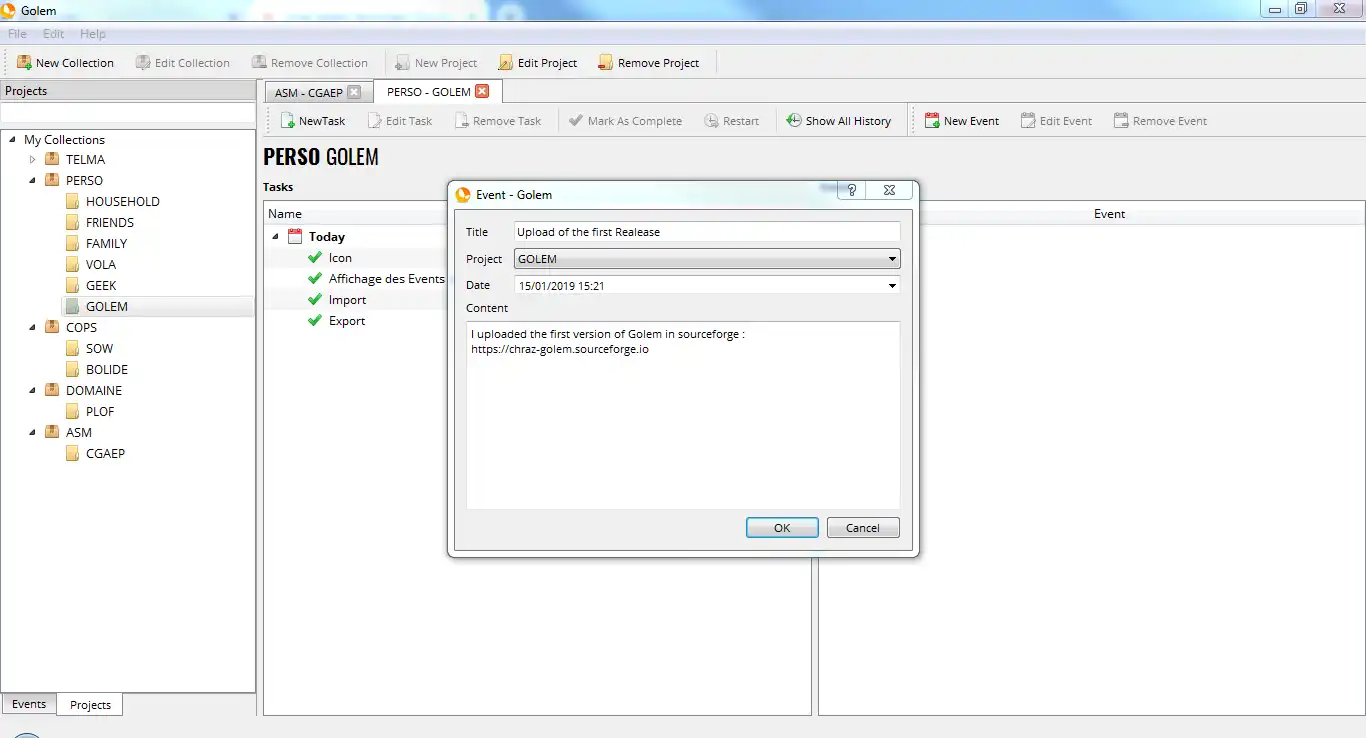Open the Date picker dropdown arrow
The image size is (1366, 738).
[892, 285]
